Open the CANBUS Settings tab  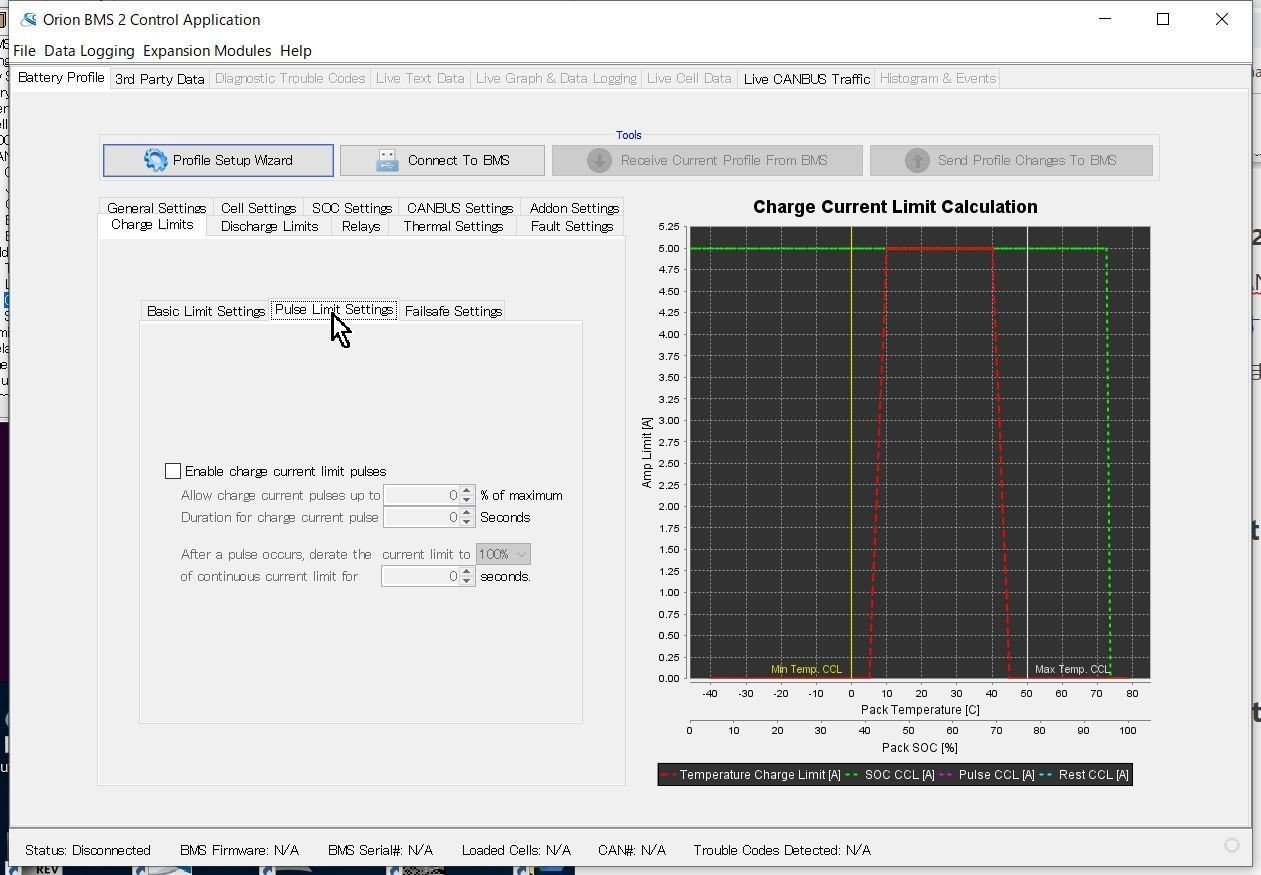[460, 208]
